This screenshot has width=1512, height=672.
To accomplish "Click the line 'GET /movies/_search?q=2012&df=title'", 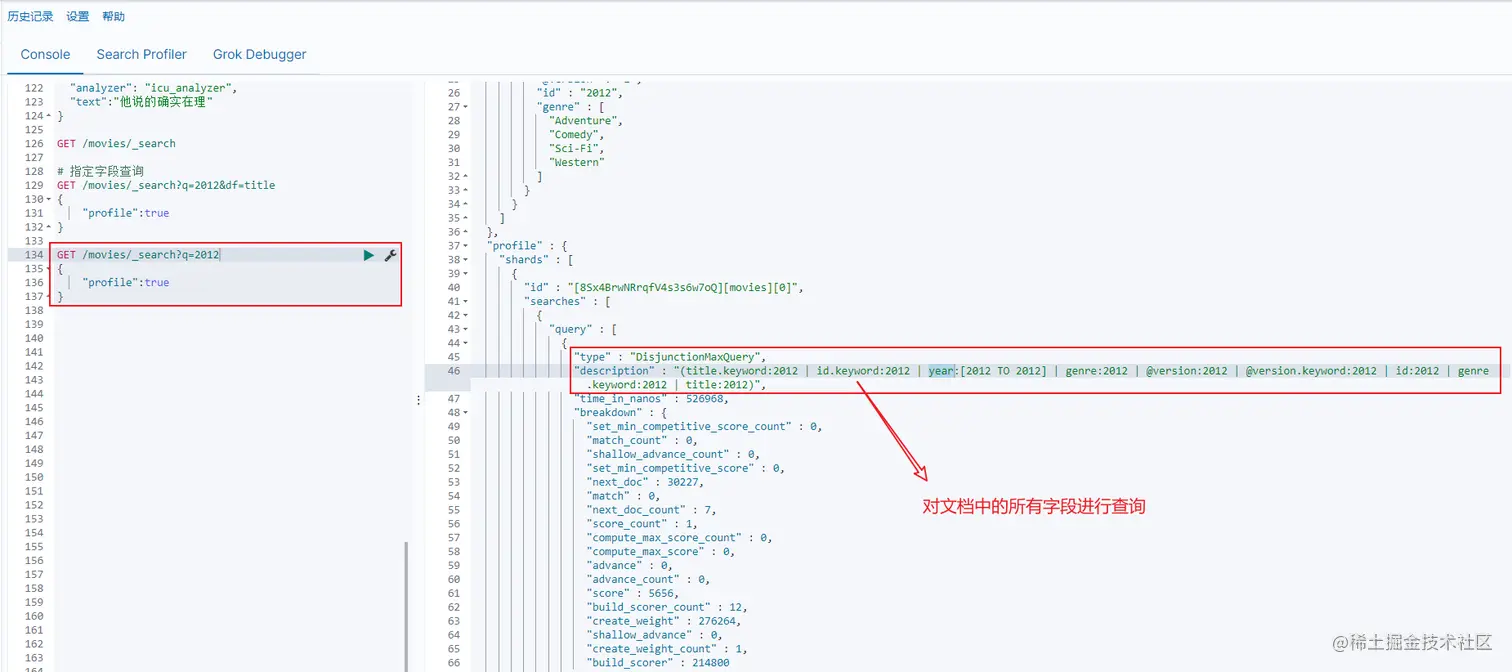I will pyautogui.click(x=166, y=185).
